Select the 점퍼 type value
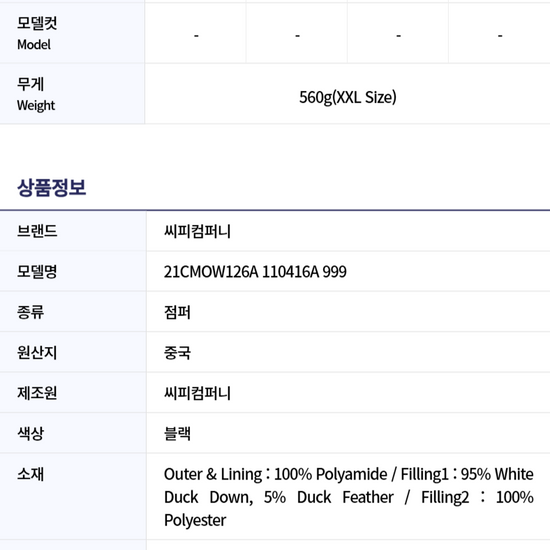The height and width of the screenshot is (550, 550). click(x=177, y=312)
